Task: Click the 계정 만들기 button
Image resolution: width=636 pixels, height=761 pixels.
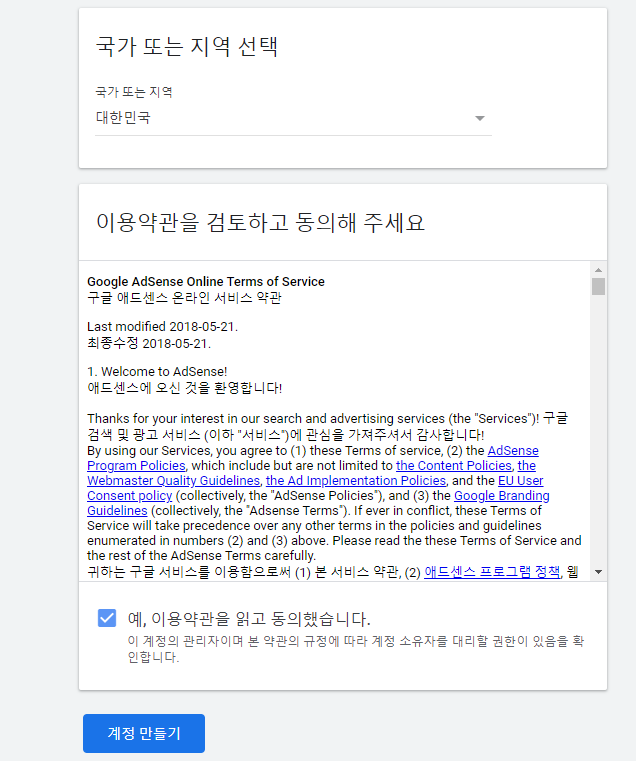Action: pyautogui.click(x=144, y=733)
